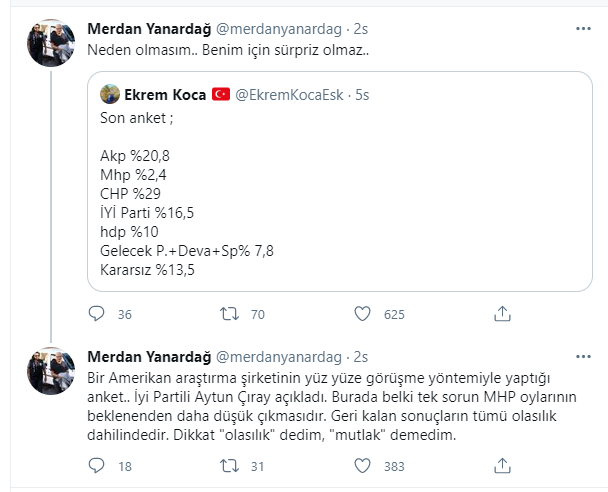The width and height of the screenshot is (608, 492).
Task: Reply to the tweet with 18 replies
Action: coord(97,465)
